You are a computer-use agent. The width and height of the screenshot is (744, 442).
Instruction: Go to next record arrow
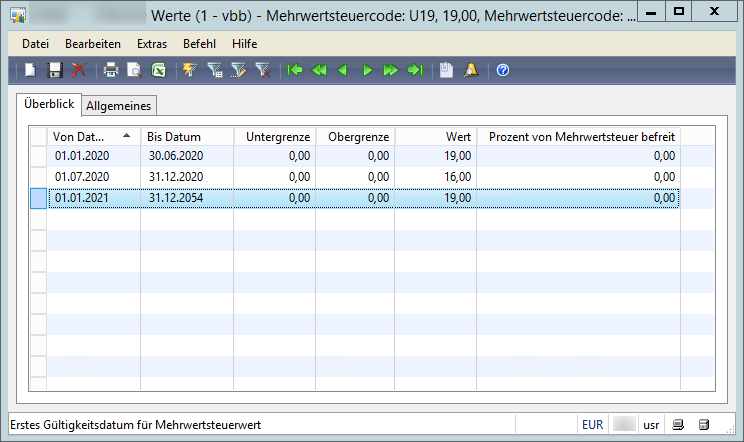(367, 70)
